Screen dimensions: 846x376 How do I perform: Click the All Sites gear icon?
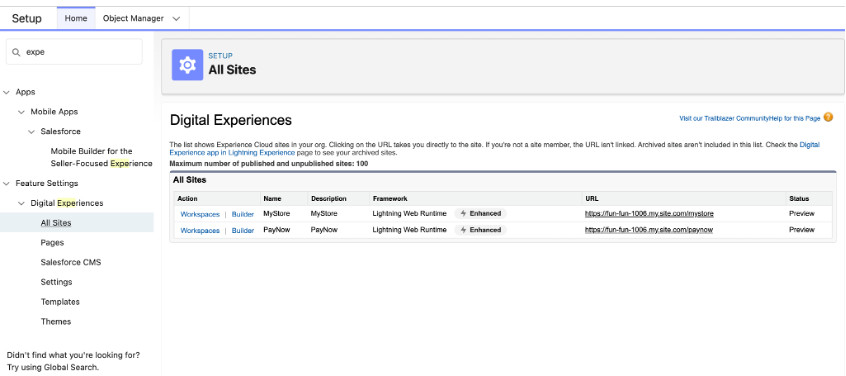click(187, 65)
